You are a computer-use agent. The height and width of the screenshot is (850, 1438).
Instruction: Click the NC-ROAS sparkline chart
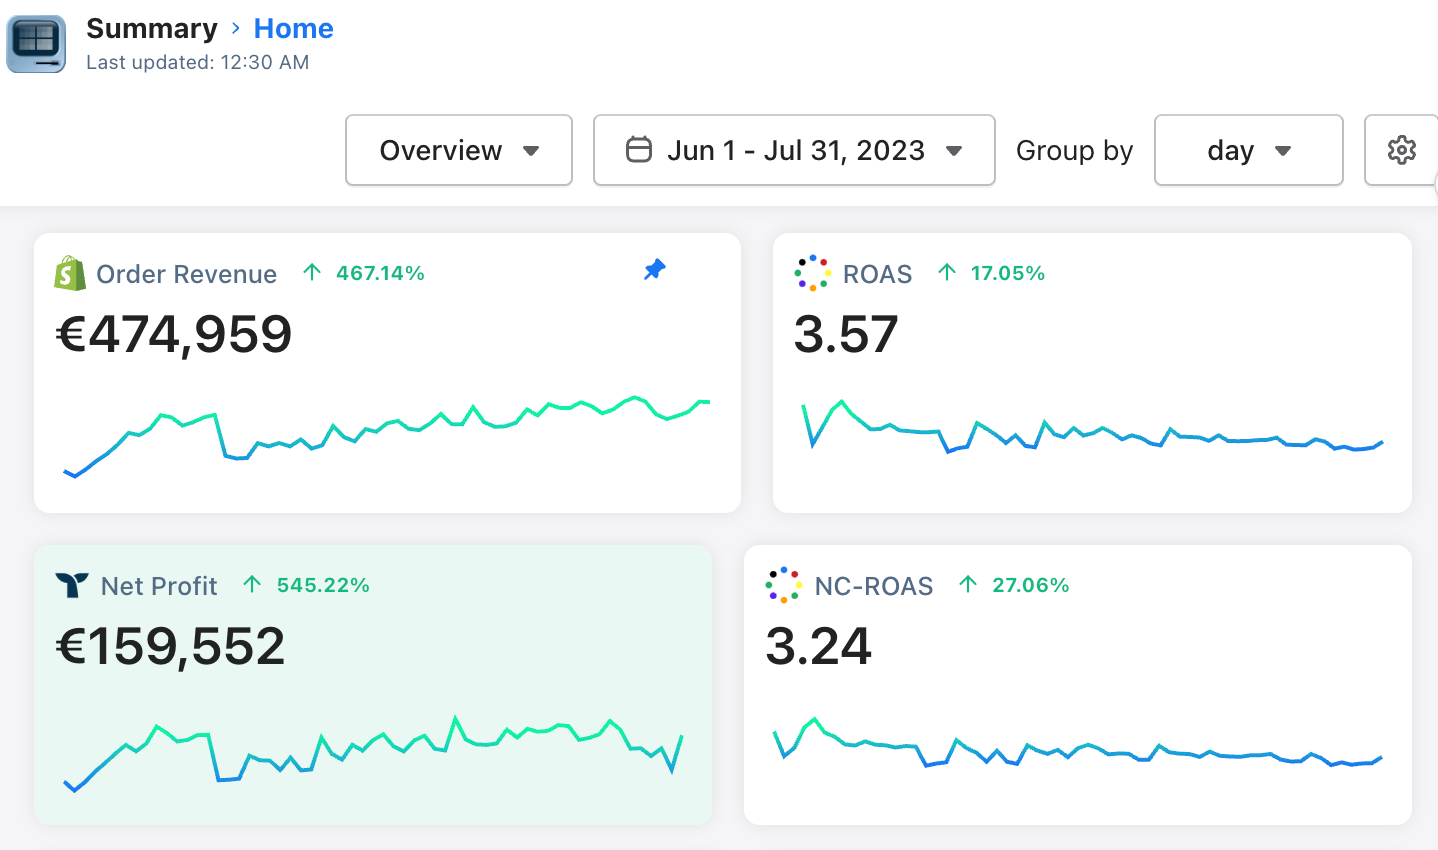point(1078,743)
